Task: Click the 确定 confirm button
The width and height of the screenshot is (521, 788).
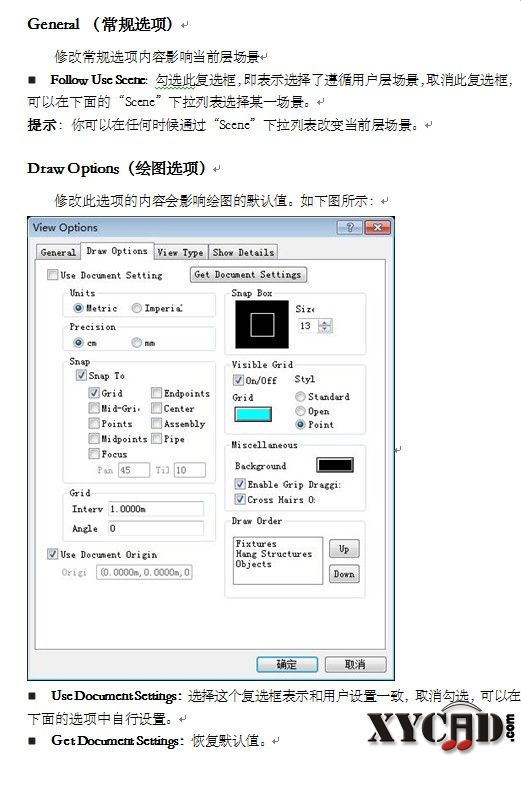Action: tap(287, 664)
